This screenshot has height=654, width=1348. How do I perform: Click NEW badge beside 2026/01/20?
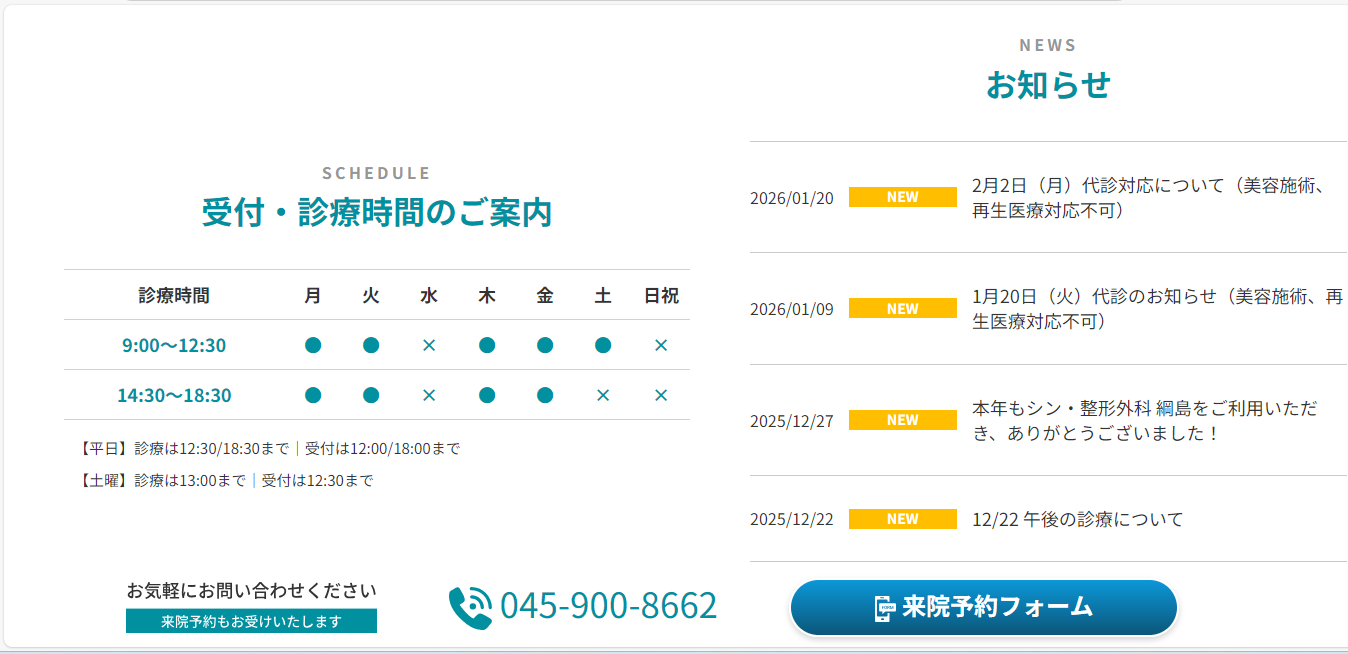(x=902, y=197)
